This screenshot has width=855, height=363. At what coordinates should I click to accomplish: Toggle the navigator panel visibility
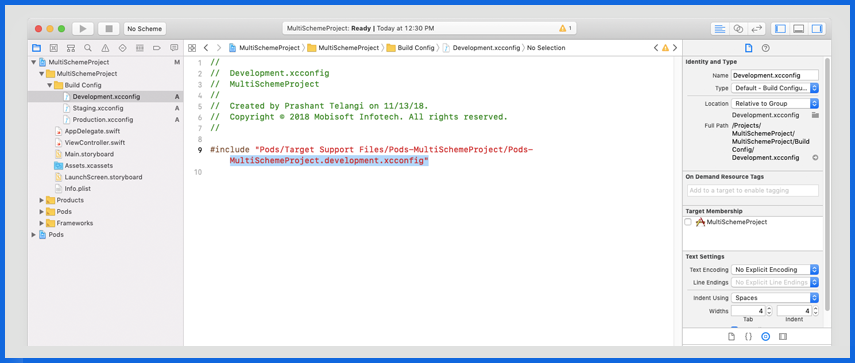click(780, 28)
